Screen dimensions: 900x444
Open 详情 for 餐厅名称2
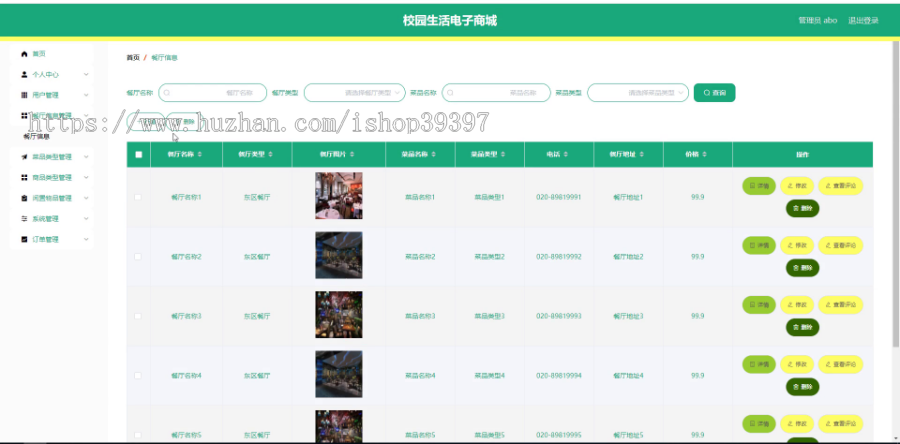[759, 246]
